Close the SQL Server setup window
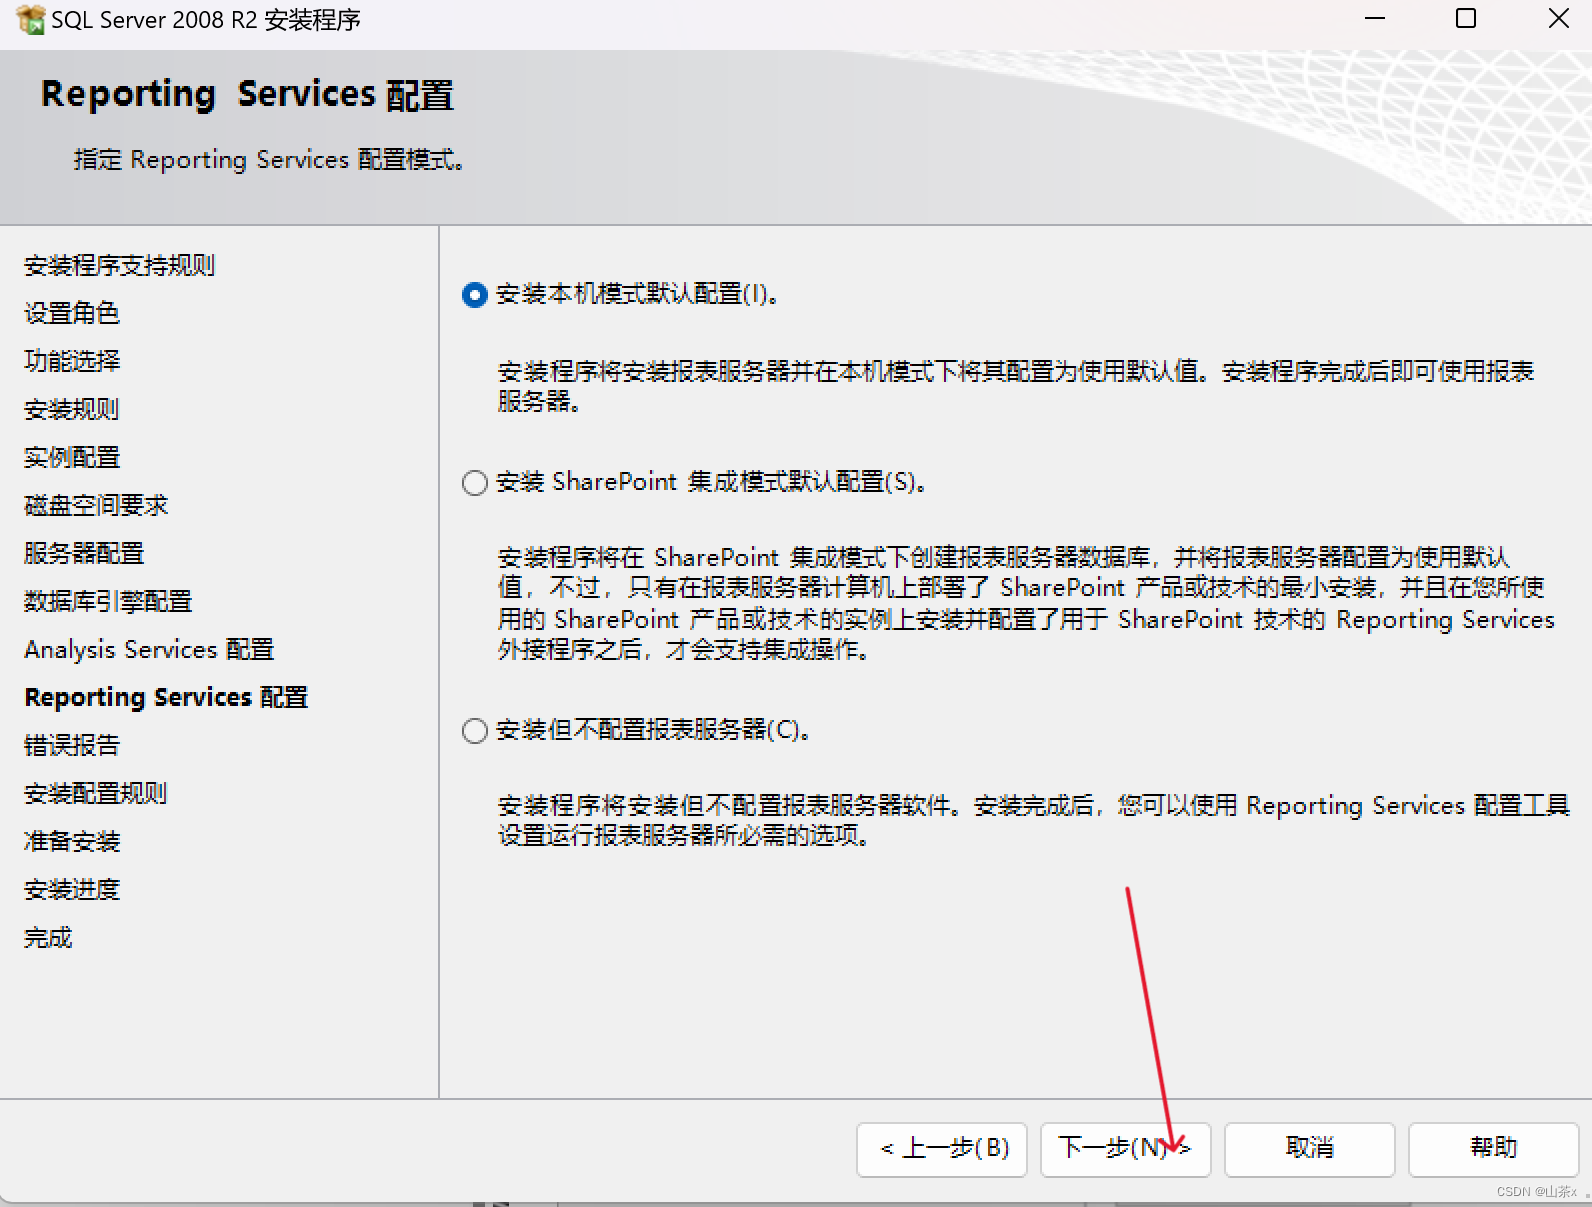The image size is (1592, 1207). click(1558, 19)
